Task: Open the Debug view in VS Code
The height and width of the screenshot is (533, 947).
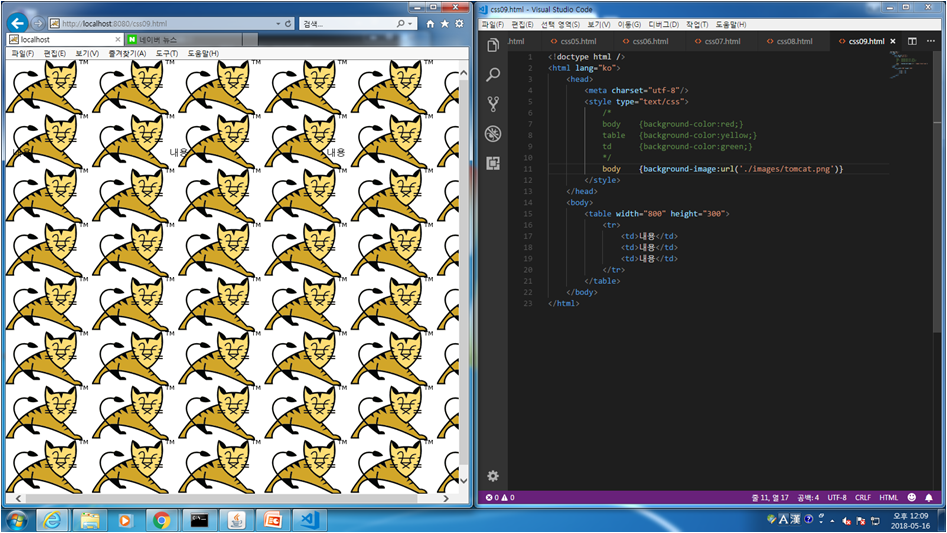Action: pos(493,133)
